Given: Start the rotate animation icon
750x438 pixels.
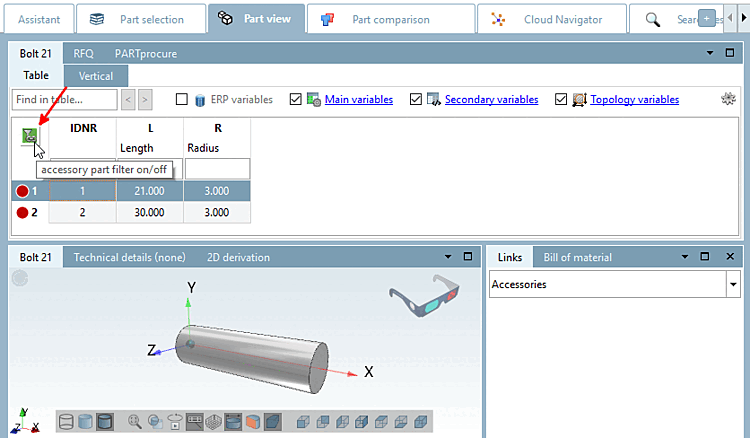Looking at the screenshot, I should pyautogui.click(x=175, y=422).
